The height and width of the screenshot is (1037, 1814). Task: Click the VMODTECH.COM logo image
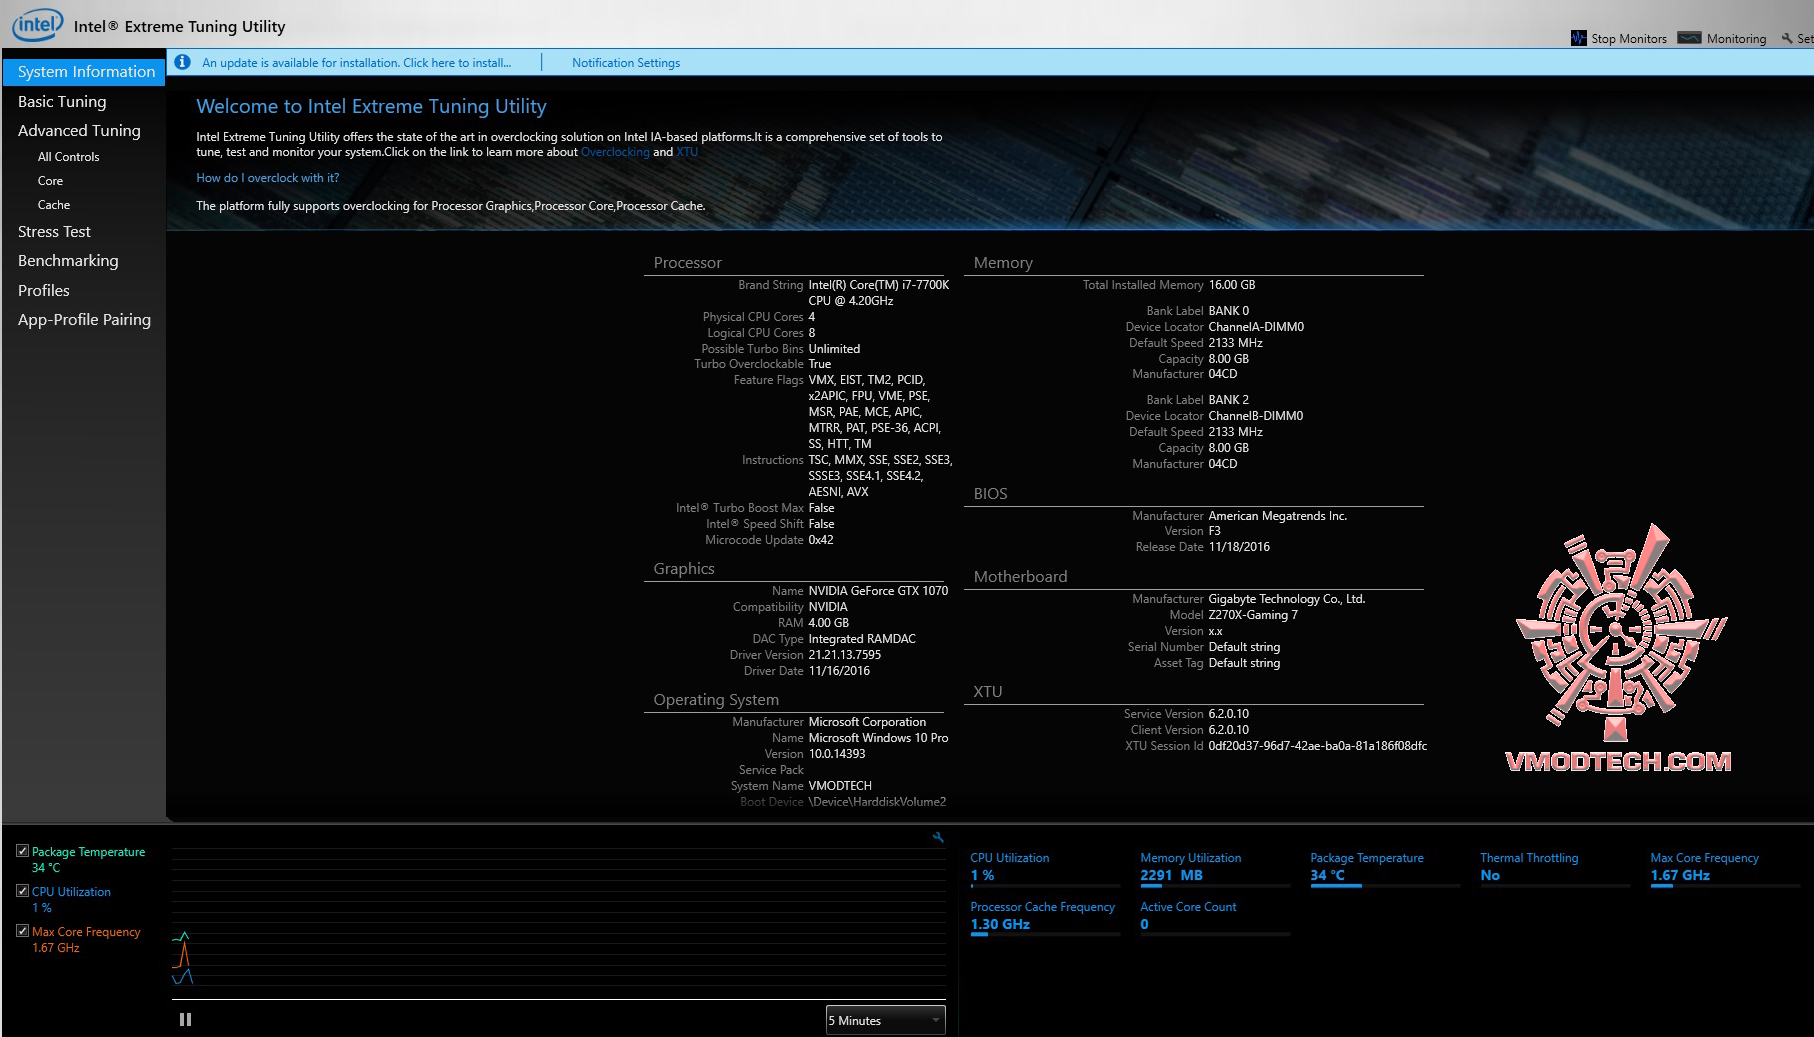[1619, 649]
